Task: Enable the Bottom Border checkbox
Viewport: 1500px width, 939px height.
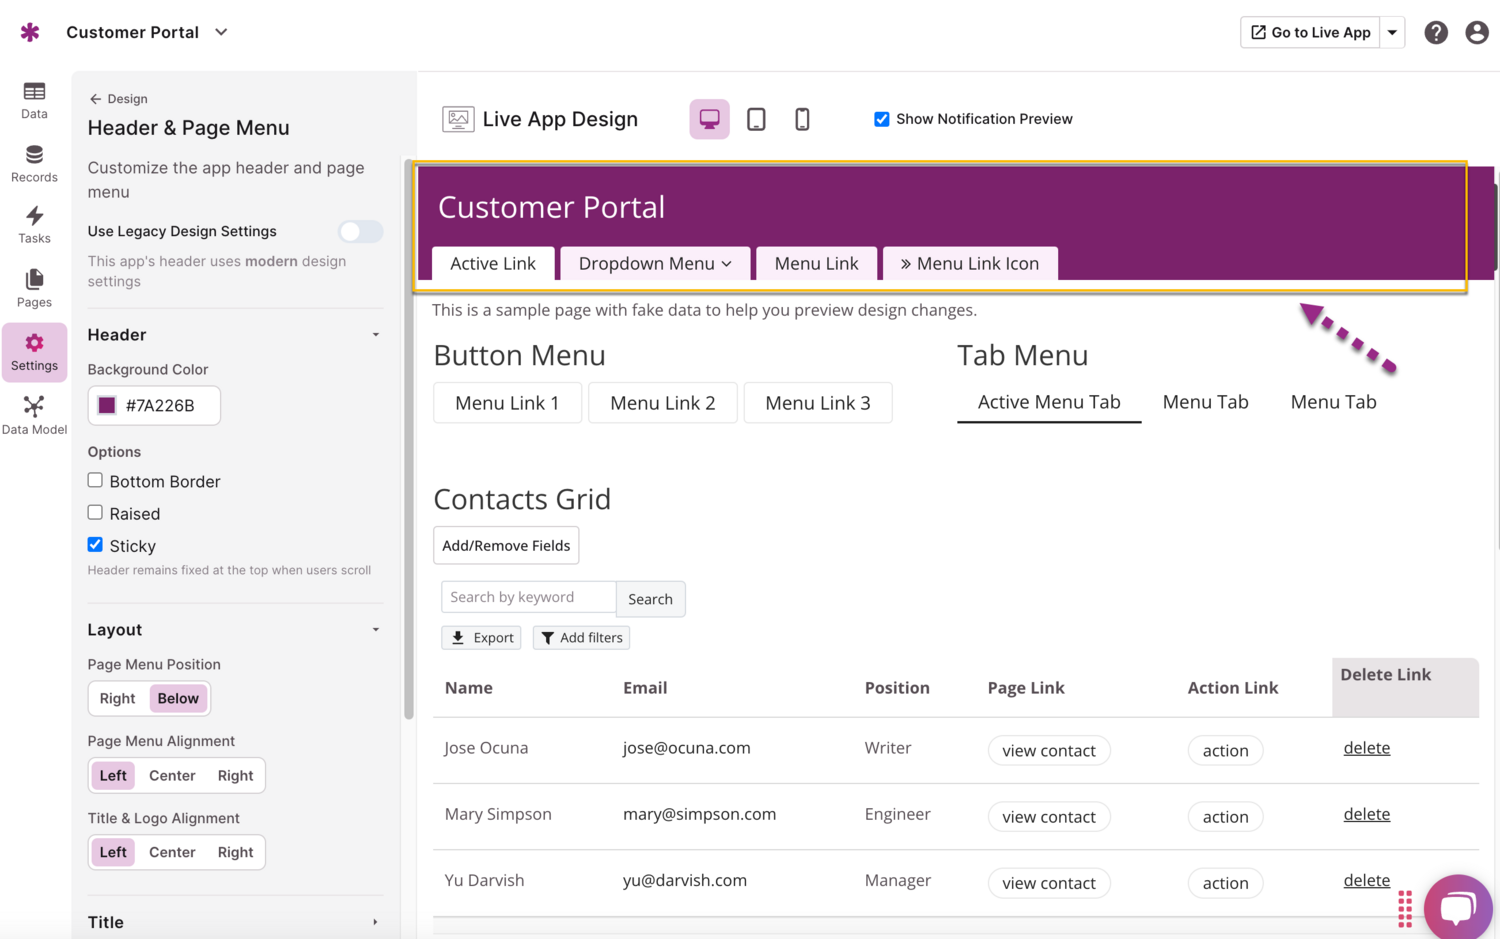Action: 95,481
